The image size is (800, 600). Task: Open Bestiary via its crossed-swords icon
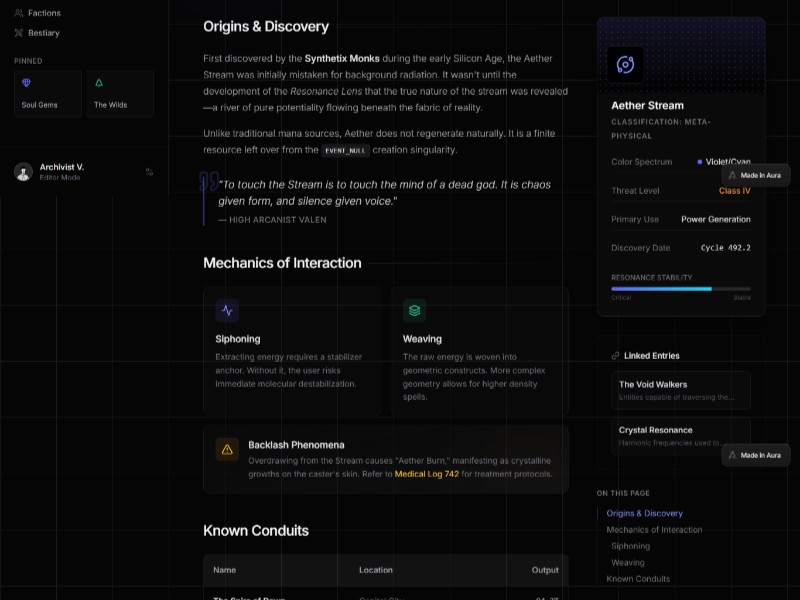point(19,33)
